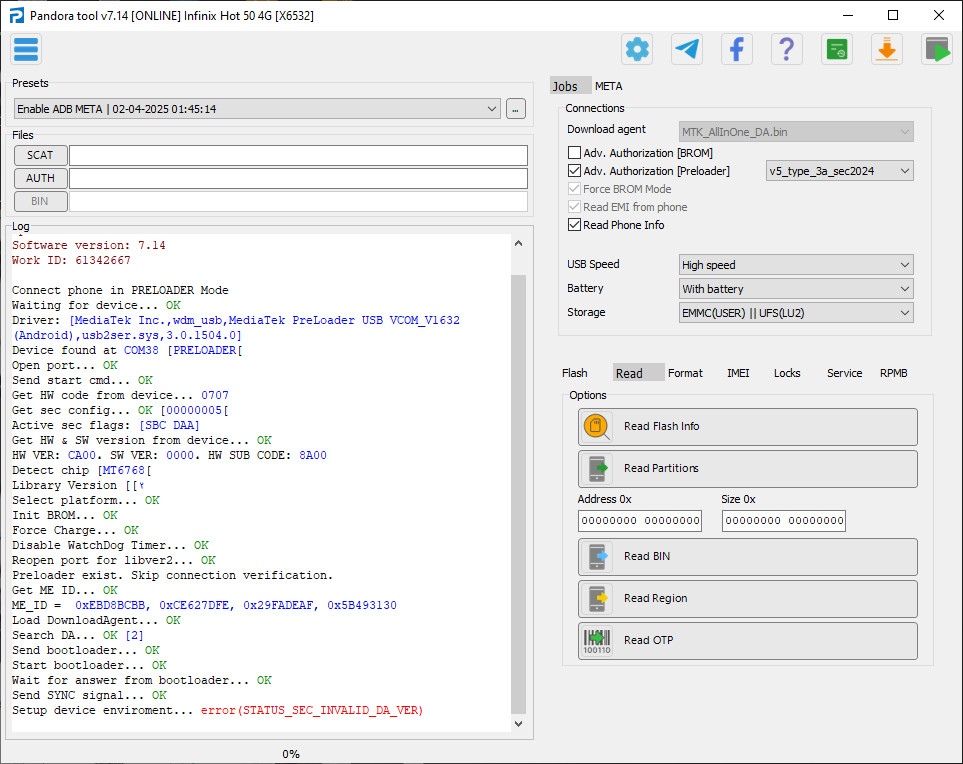Click the Read Partitions button
Viewport: 963px width, 764px height.
tap(747, 468)
